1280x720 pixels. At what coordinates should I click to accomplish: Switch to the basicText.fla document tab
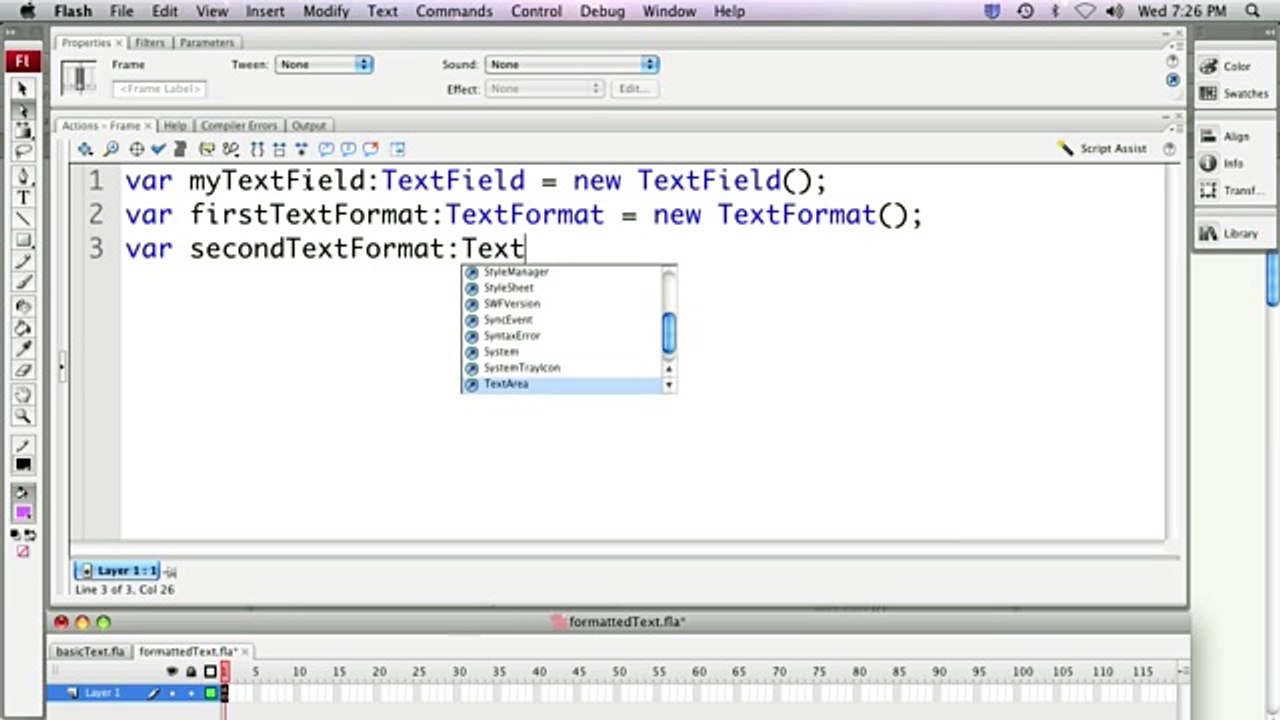pyautogui.click(x=90, y=651)
